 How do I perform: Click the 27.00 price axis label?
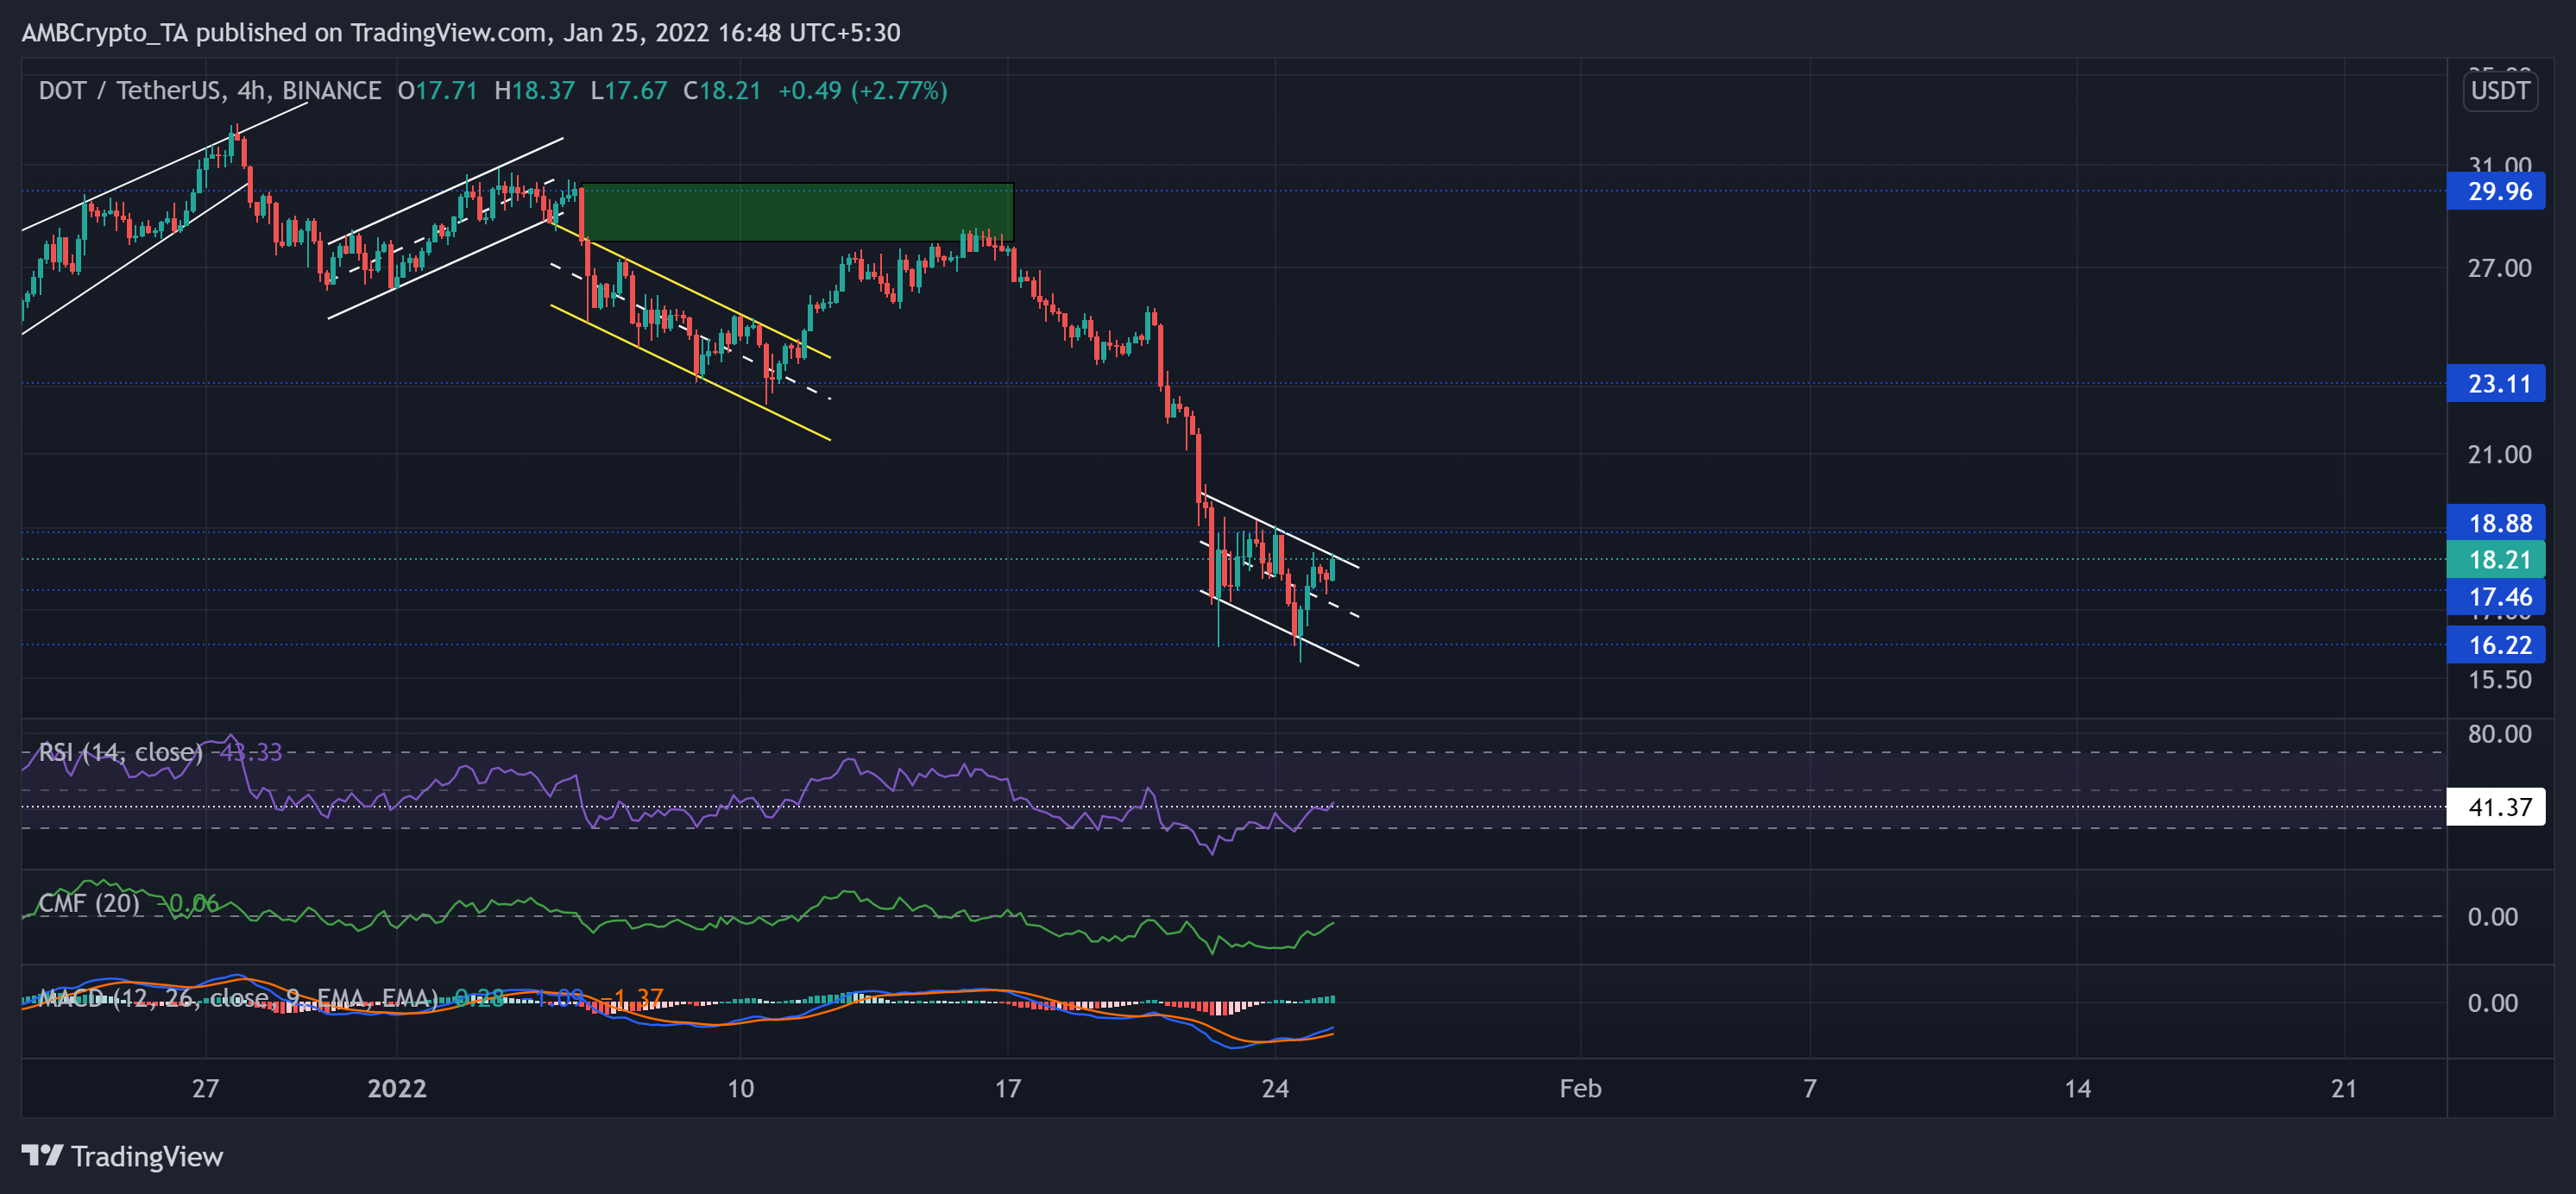[2499, 268]
